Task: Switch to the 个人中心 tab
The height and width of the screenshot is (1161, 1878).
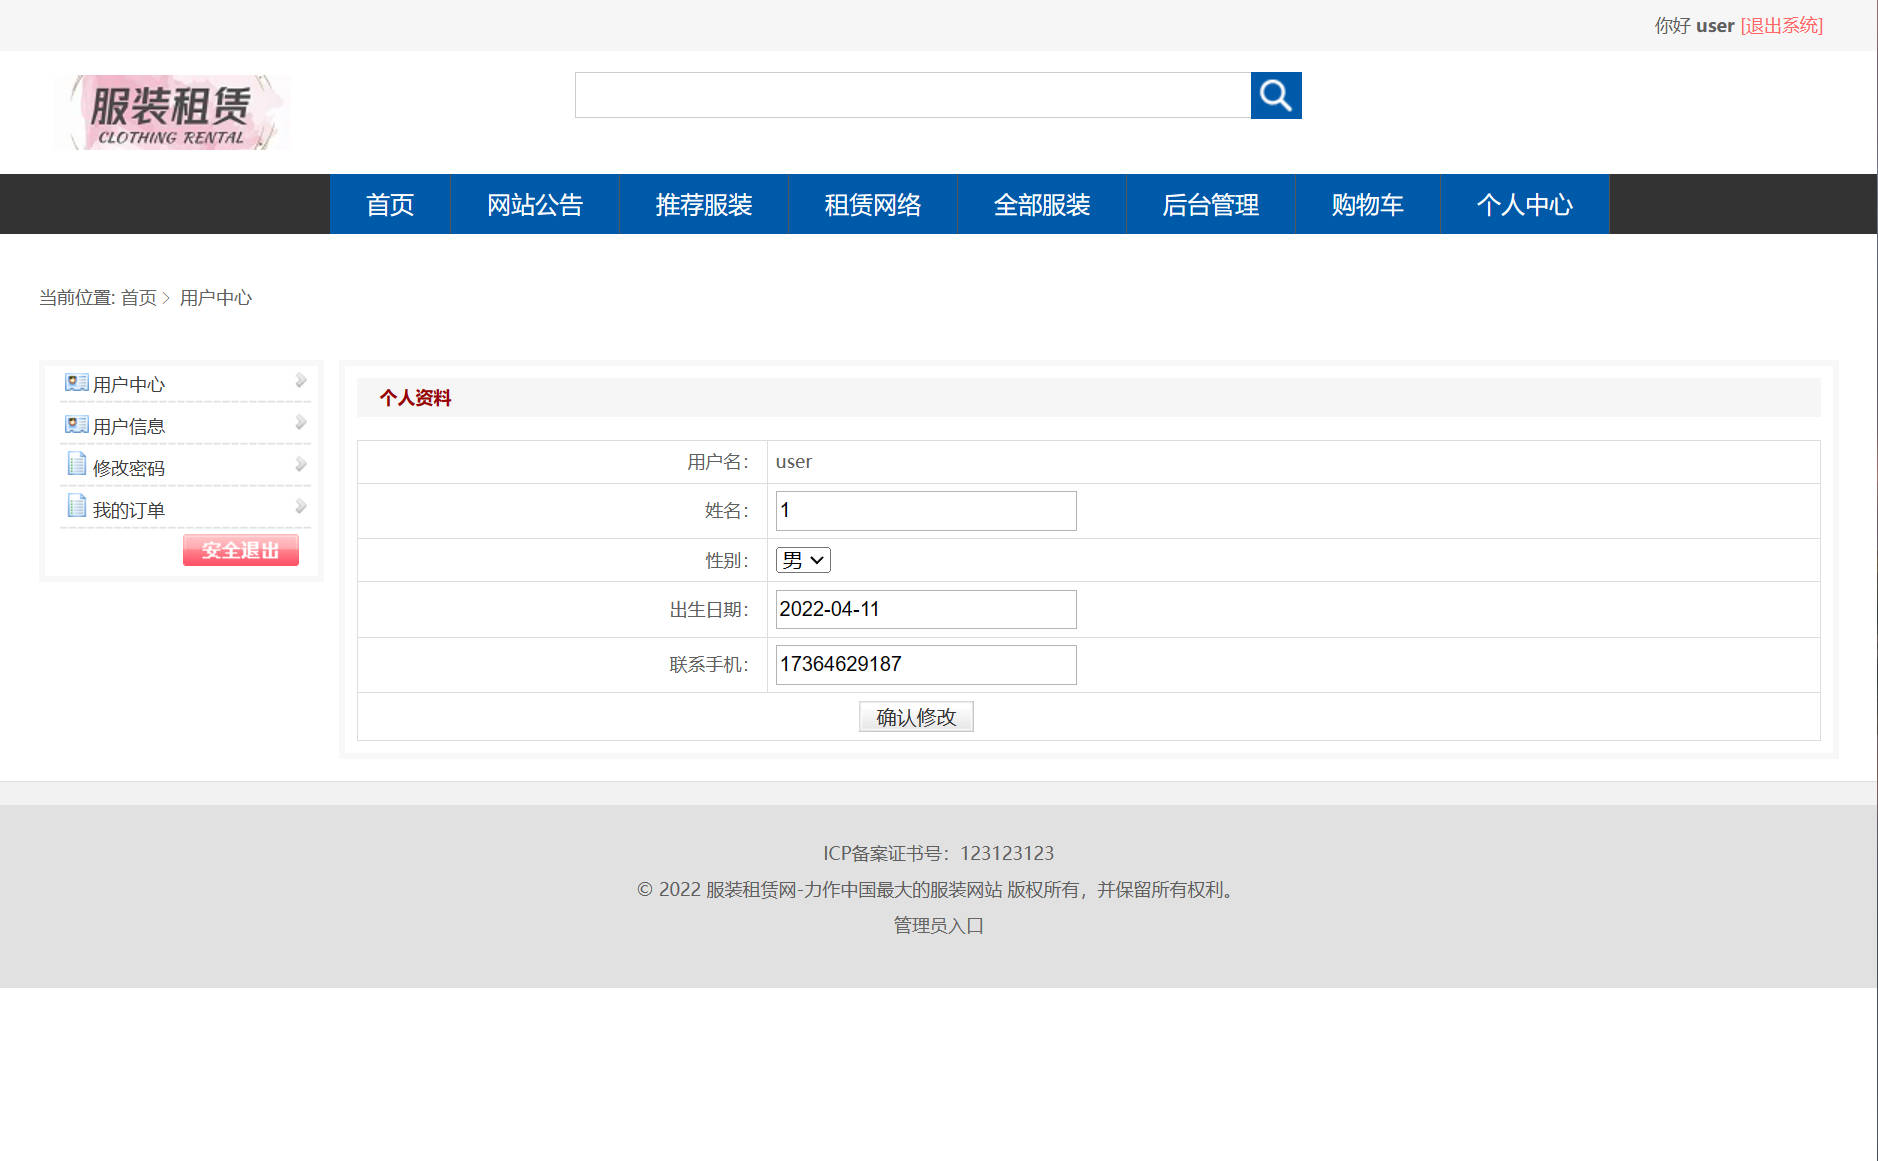Action: [x=1524, y=204]
